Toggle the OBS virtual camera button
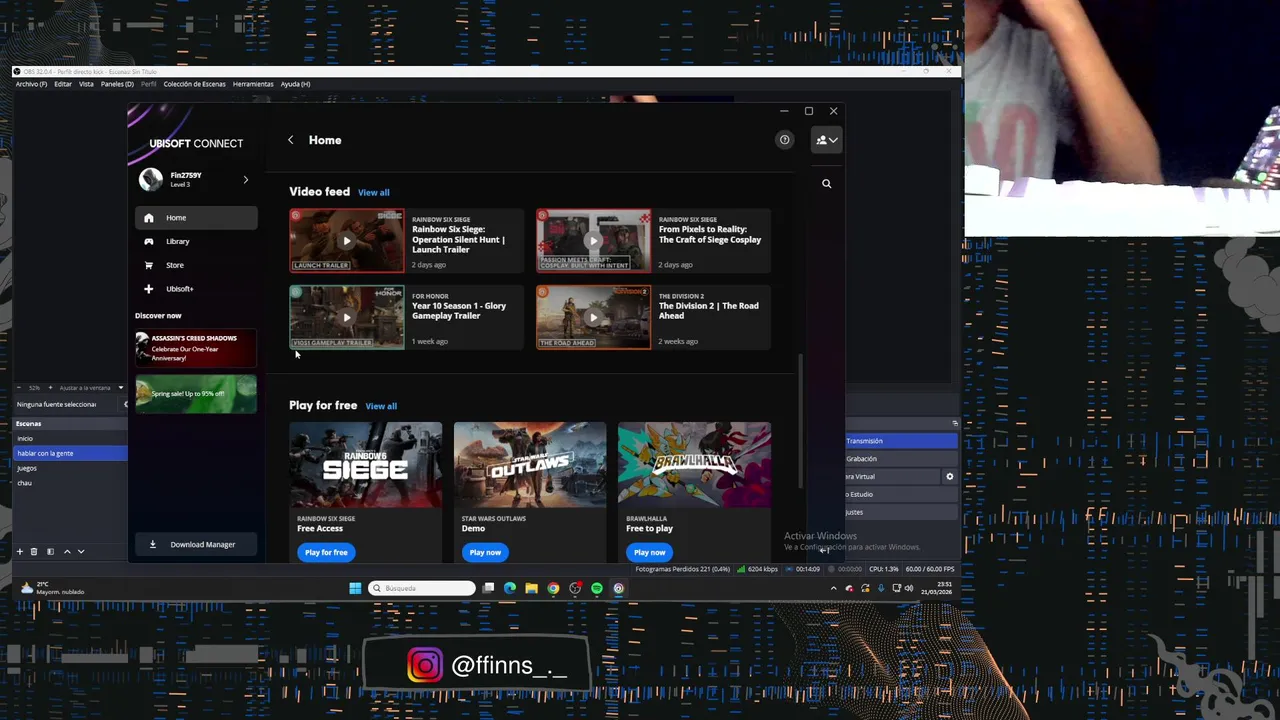Viewport: 1280px width, 720px height. pyautogui.click(x=892, y=477)
